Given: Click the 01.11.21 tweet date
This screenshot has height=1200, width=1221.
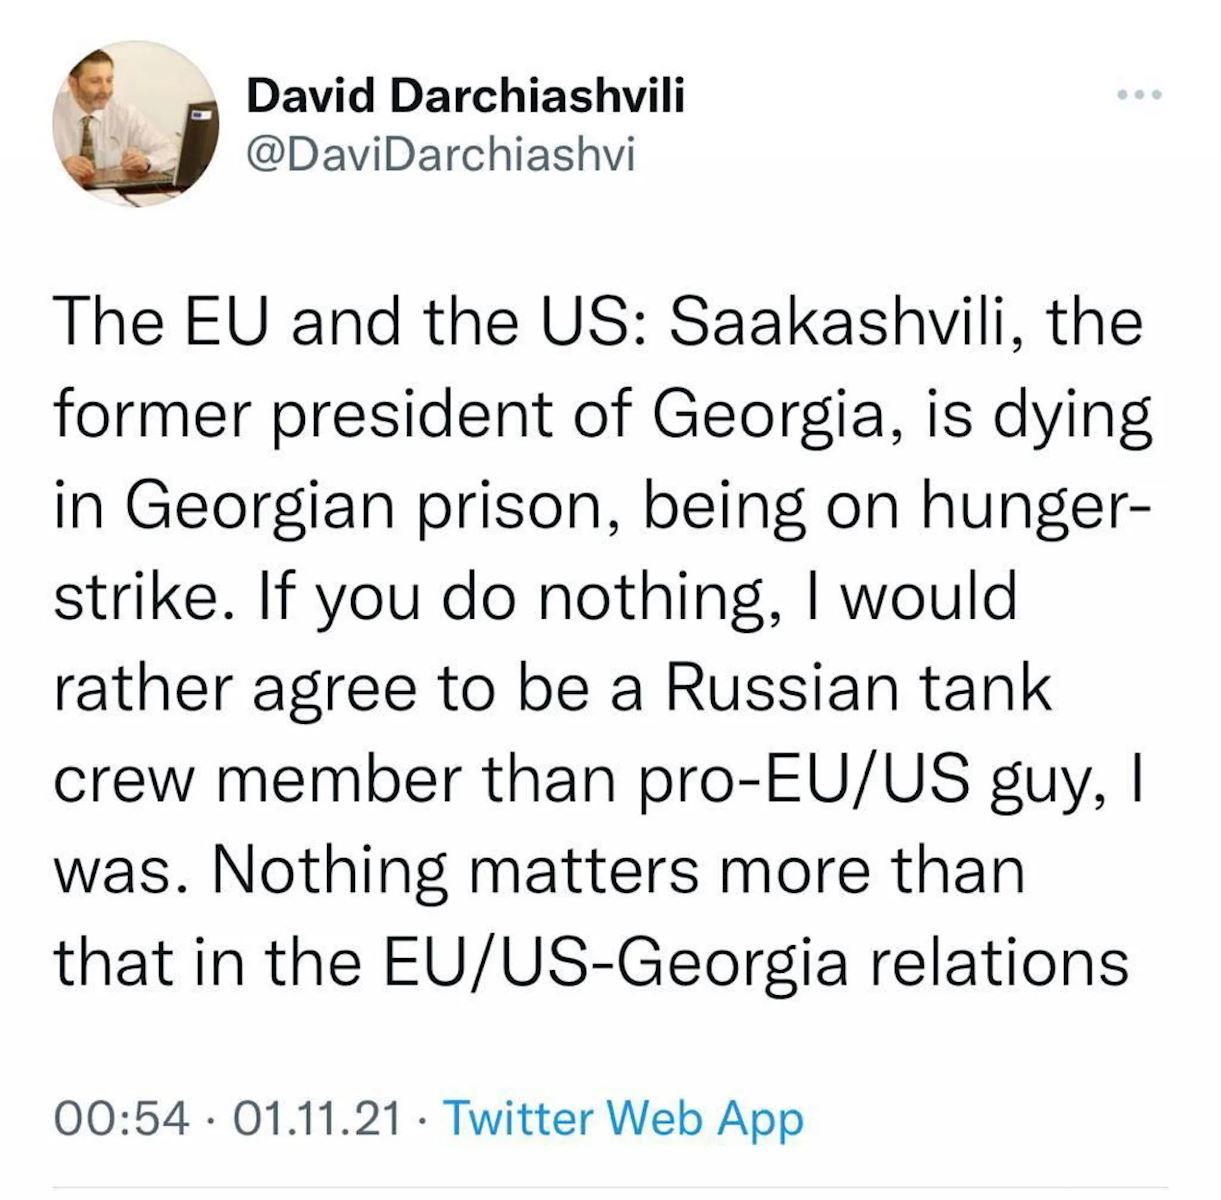Looking at the screenshot, I should (316, 1117).
